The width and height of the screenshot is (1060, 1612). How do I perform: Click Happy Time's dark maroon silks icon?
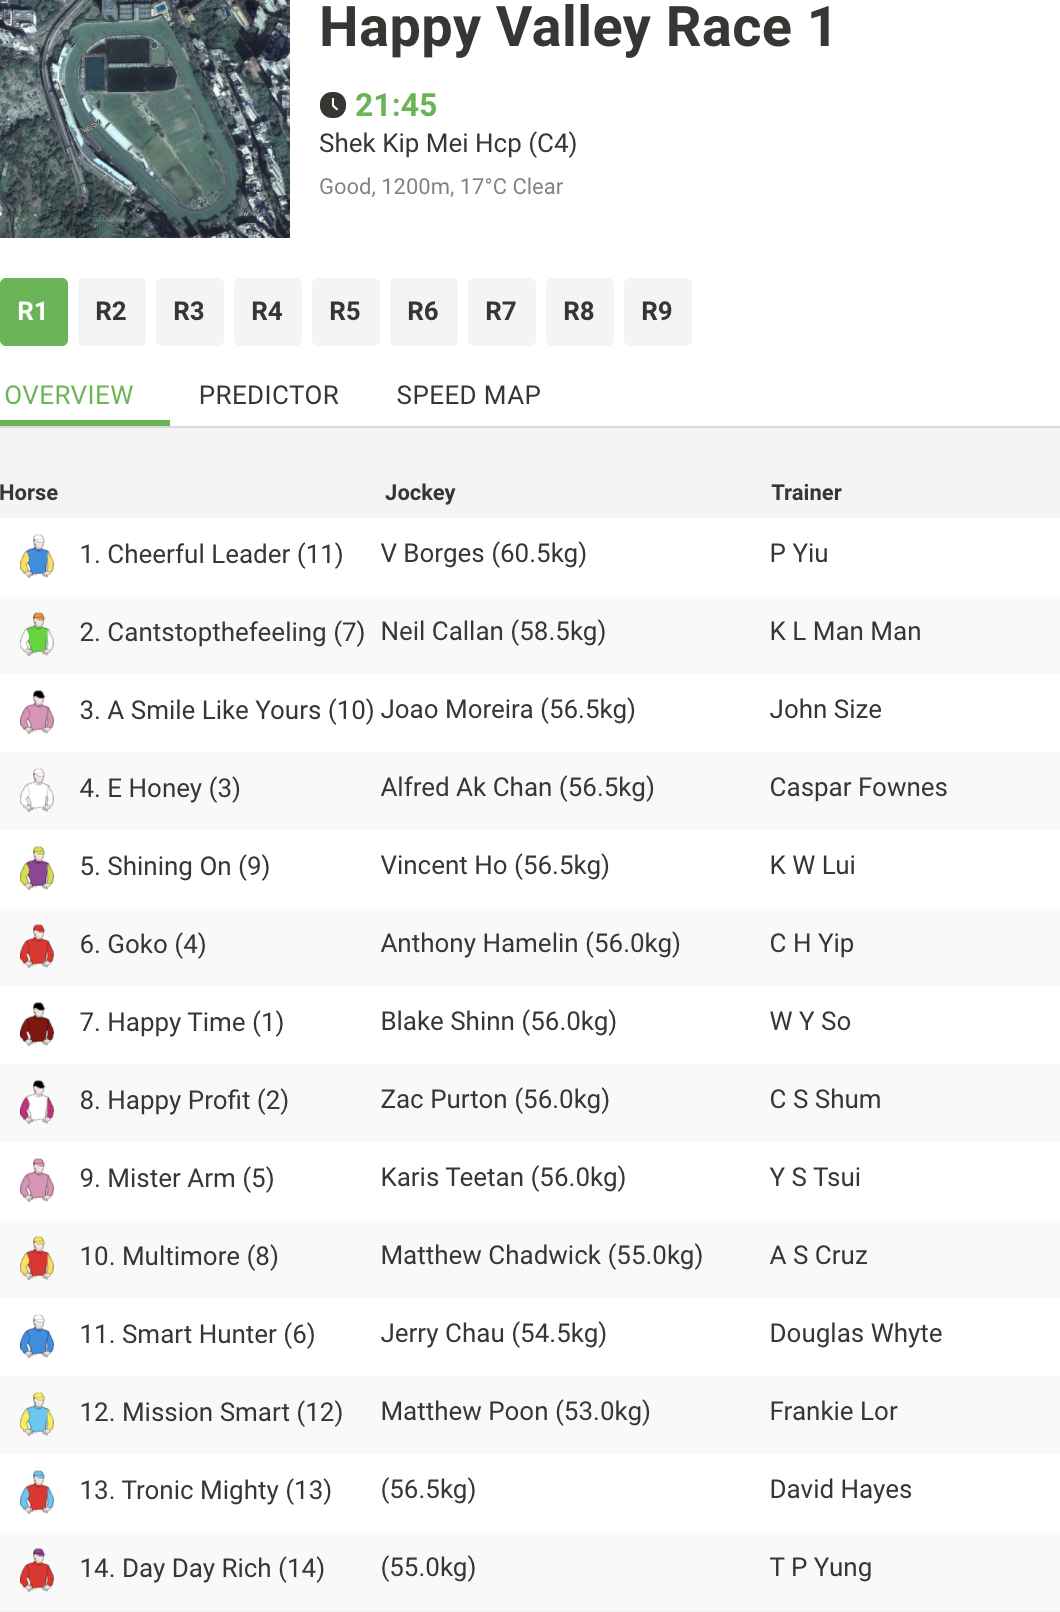click(x=37, y=1023)
